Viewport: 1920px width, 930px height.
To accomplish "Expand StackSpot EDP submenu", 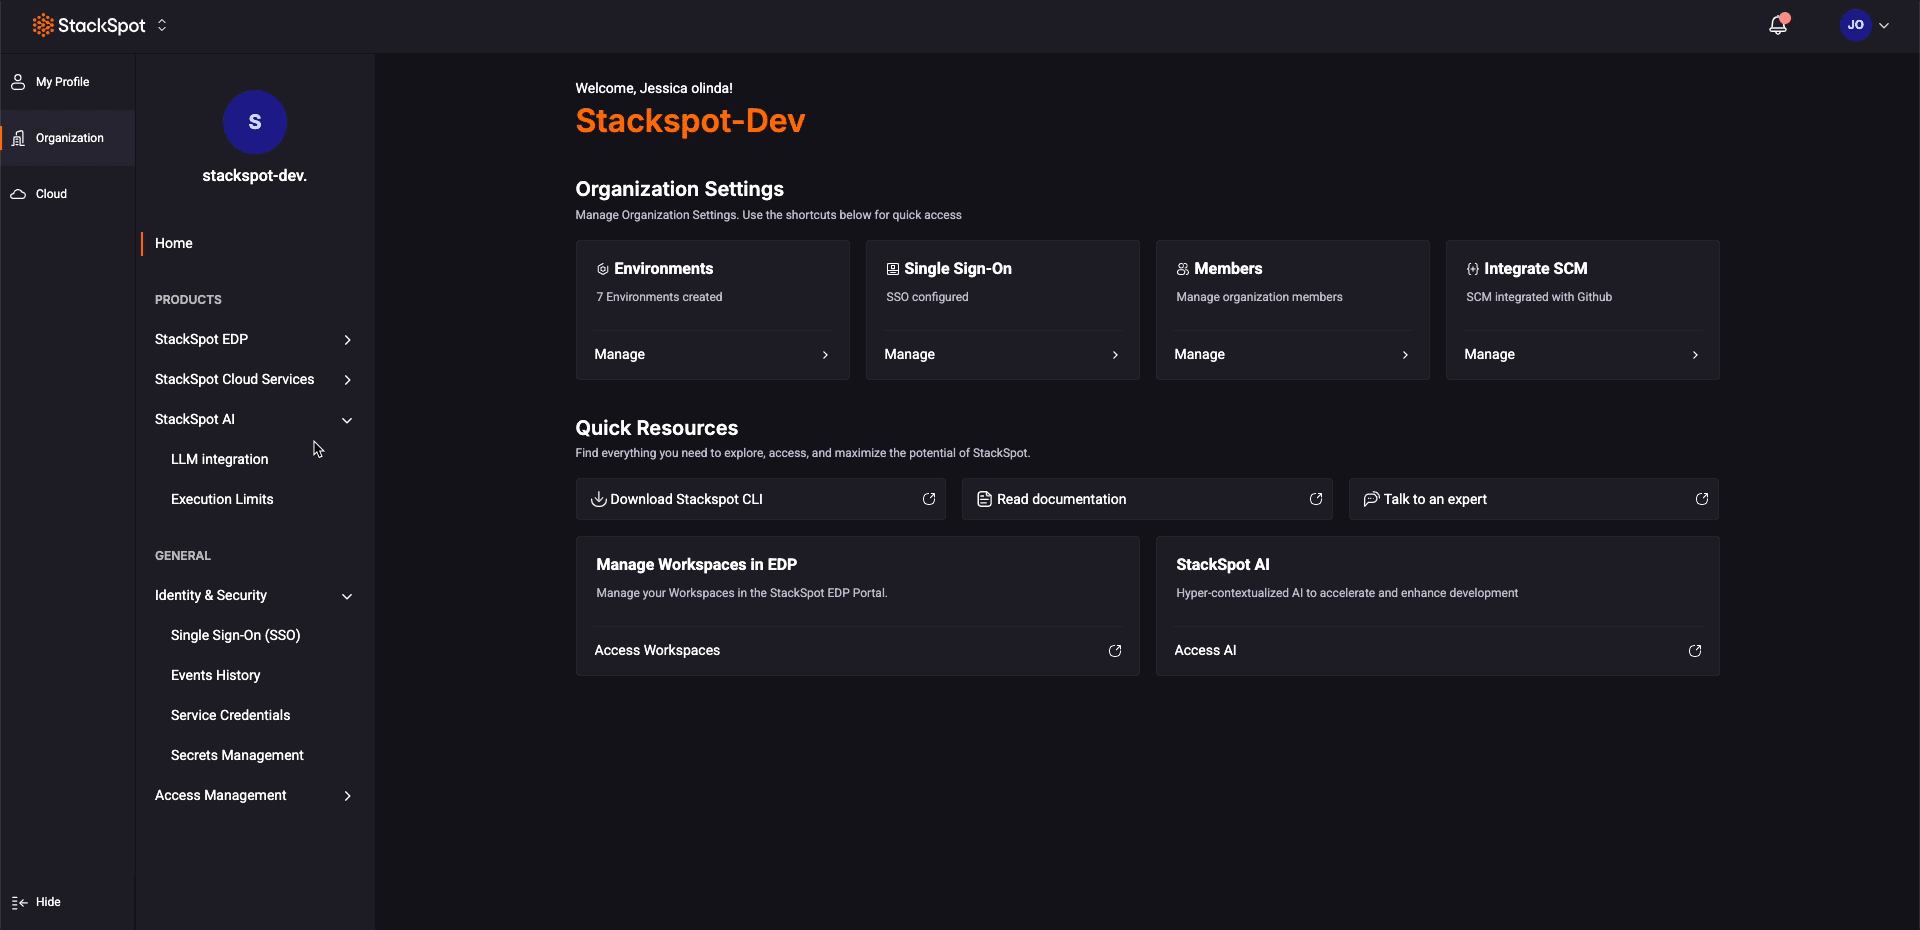I will 347,340.
